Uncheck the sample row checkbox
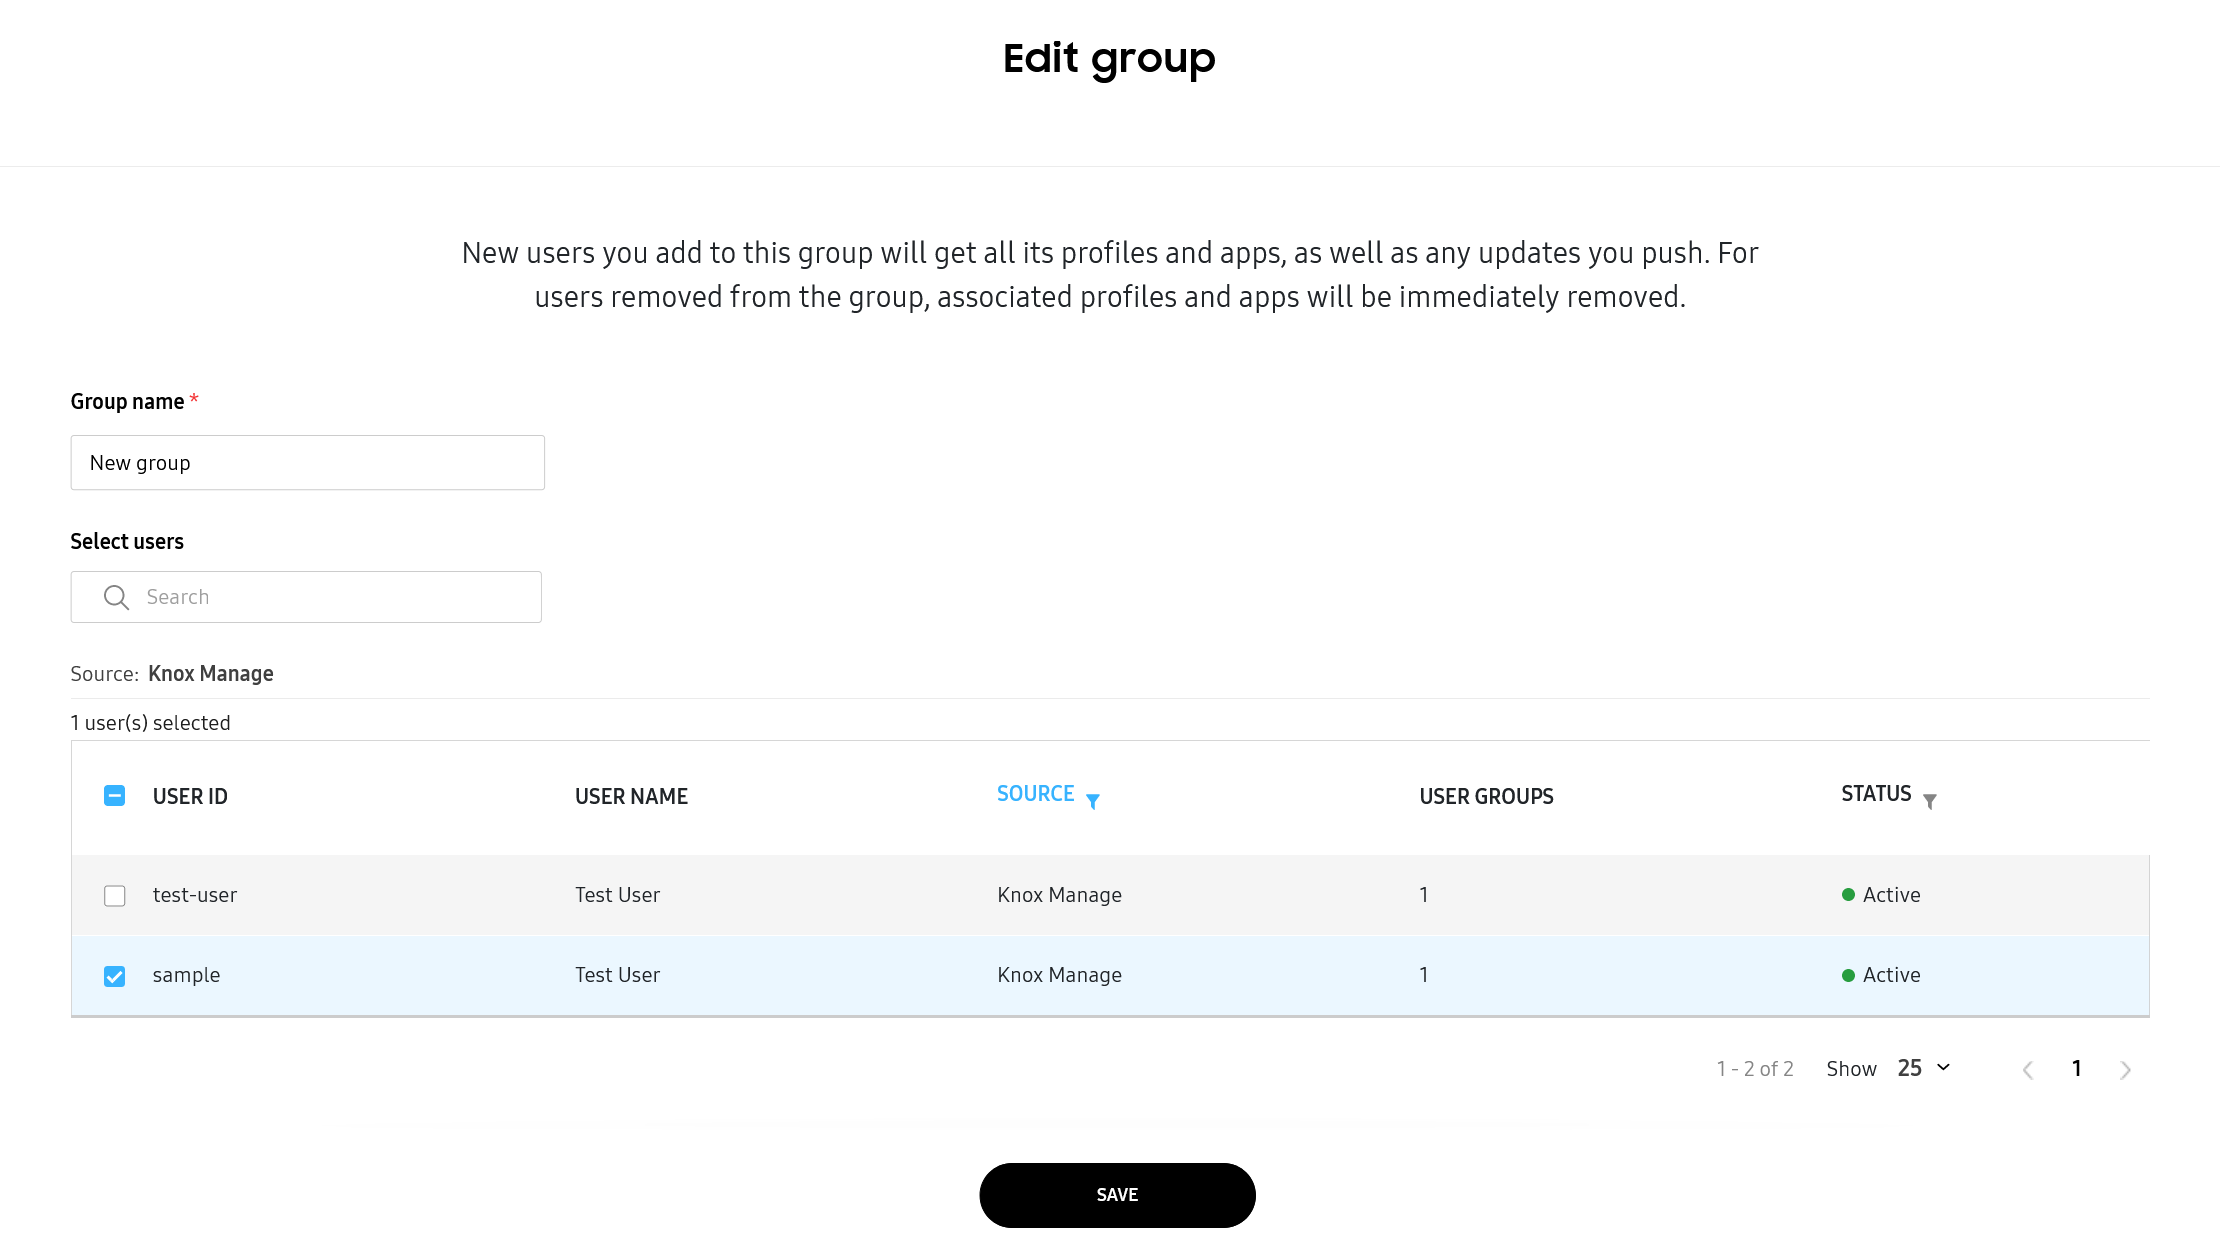This screenshot has width=2220, height=1248. (115, 976)
